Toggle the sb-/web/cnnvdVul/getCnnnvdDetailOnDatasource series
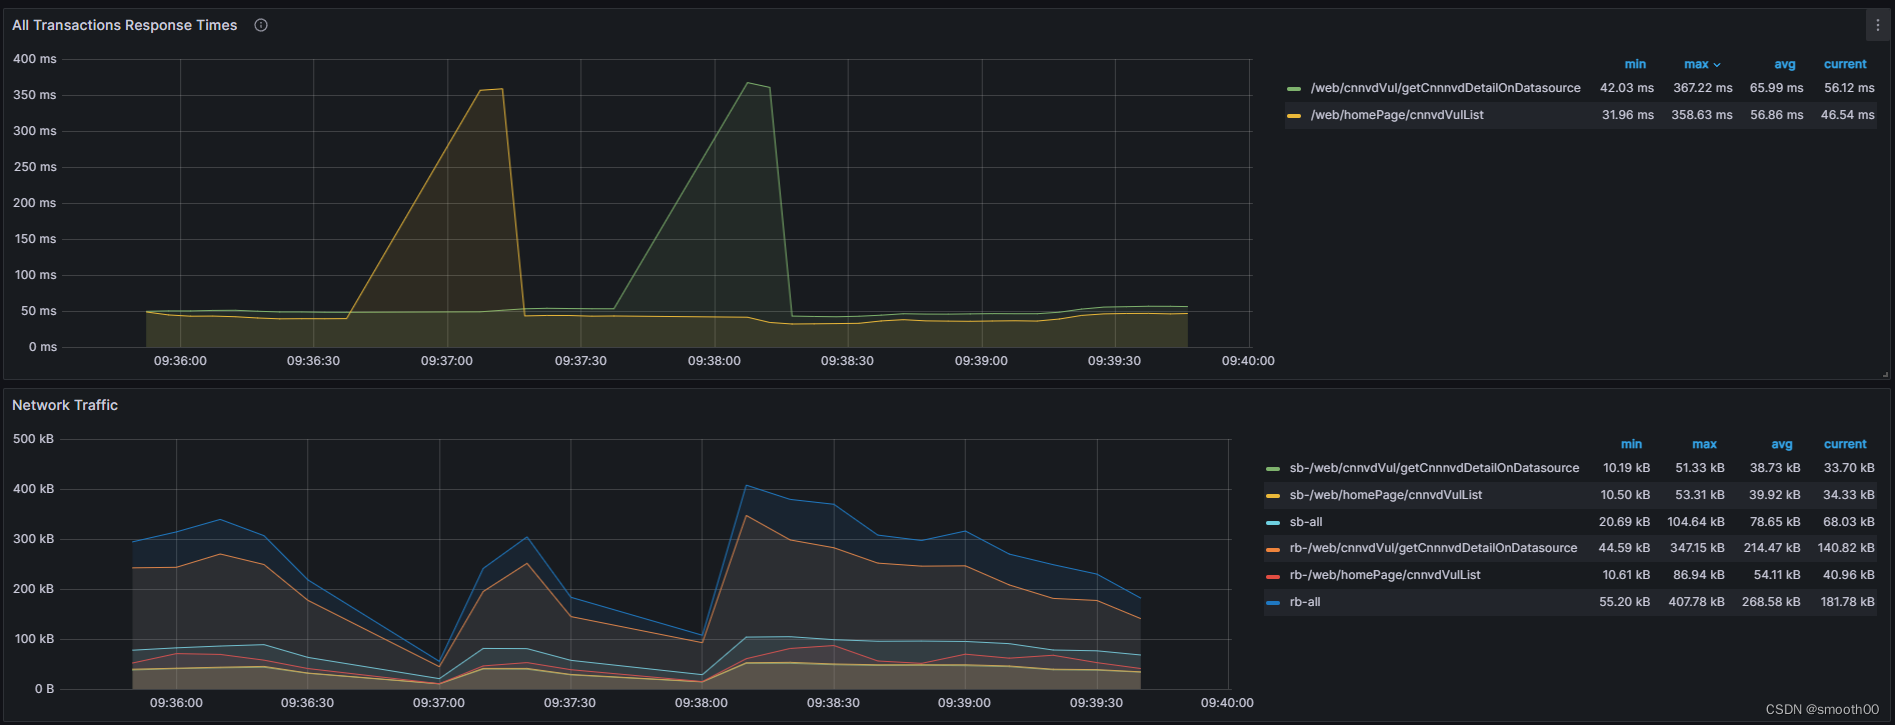Image resolution: width=1895 pixels, height=725 pixels. point(1434,468)
